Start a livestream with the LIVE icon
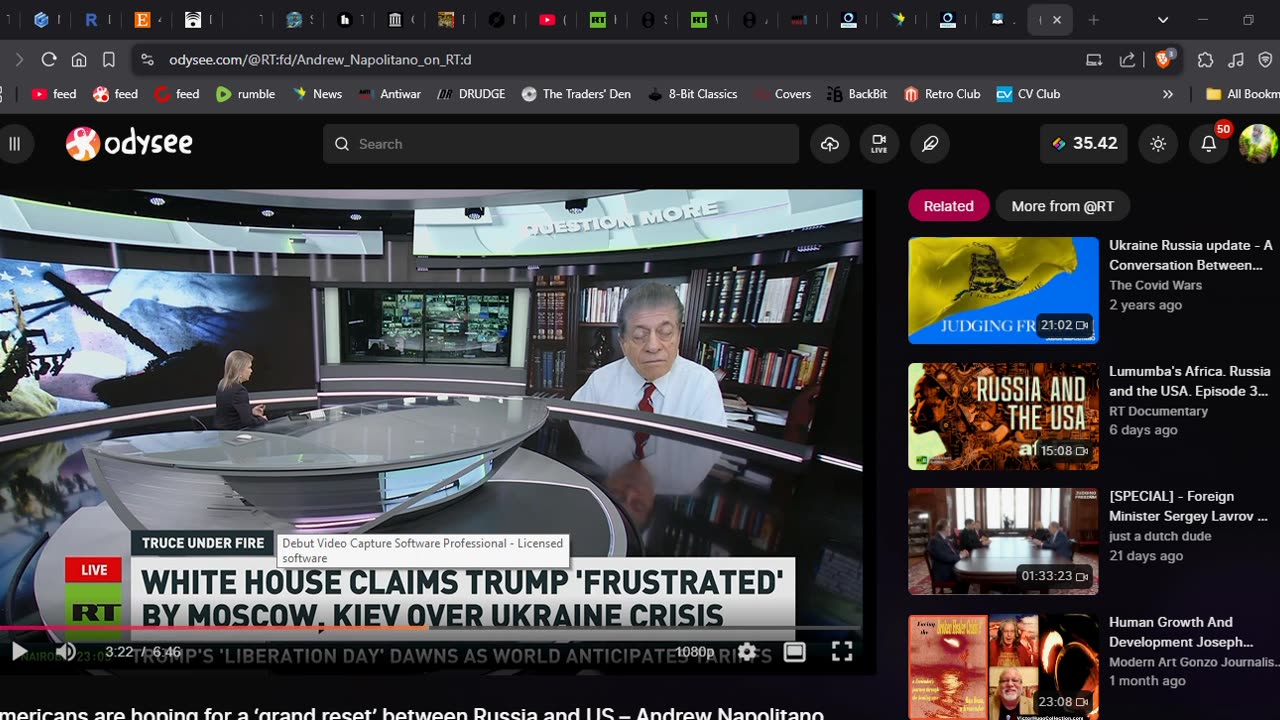This screenshot has width=1280, height=720. (879, 144)
